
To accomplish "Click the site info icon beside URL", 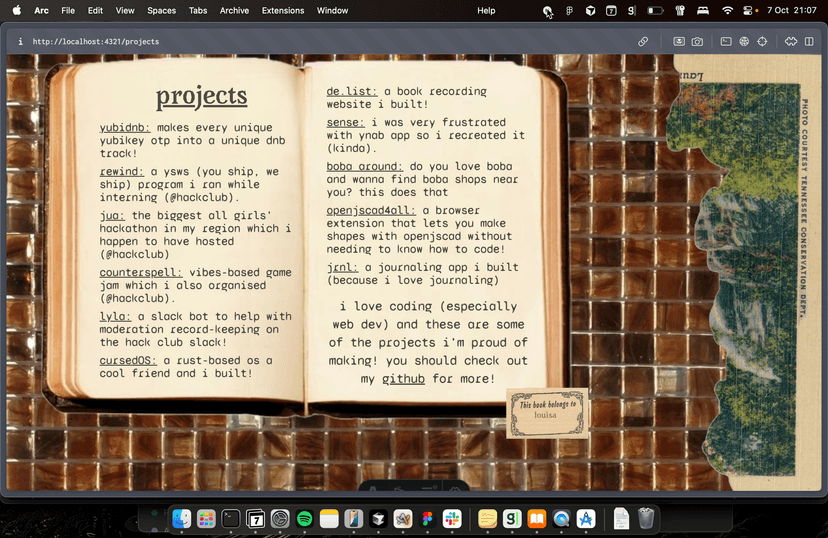I will tap(20, 42).
